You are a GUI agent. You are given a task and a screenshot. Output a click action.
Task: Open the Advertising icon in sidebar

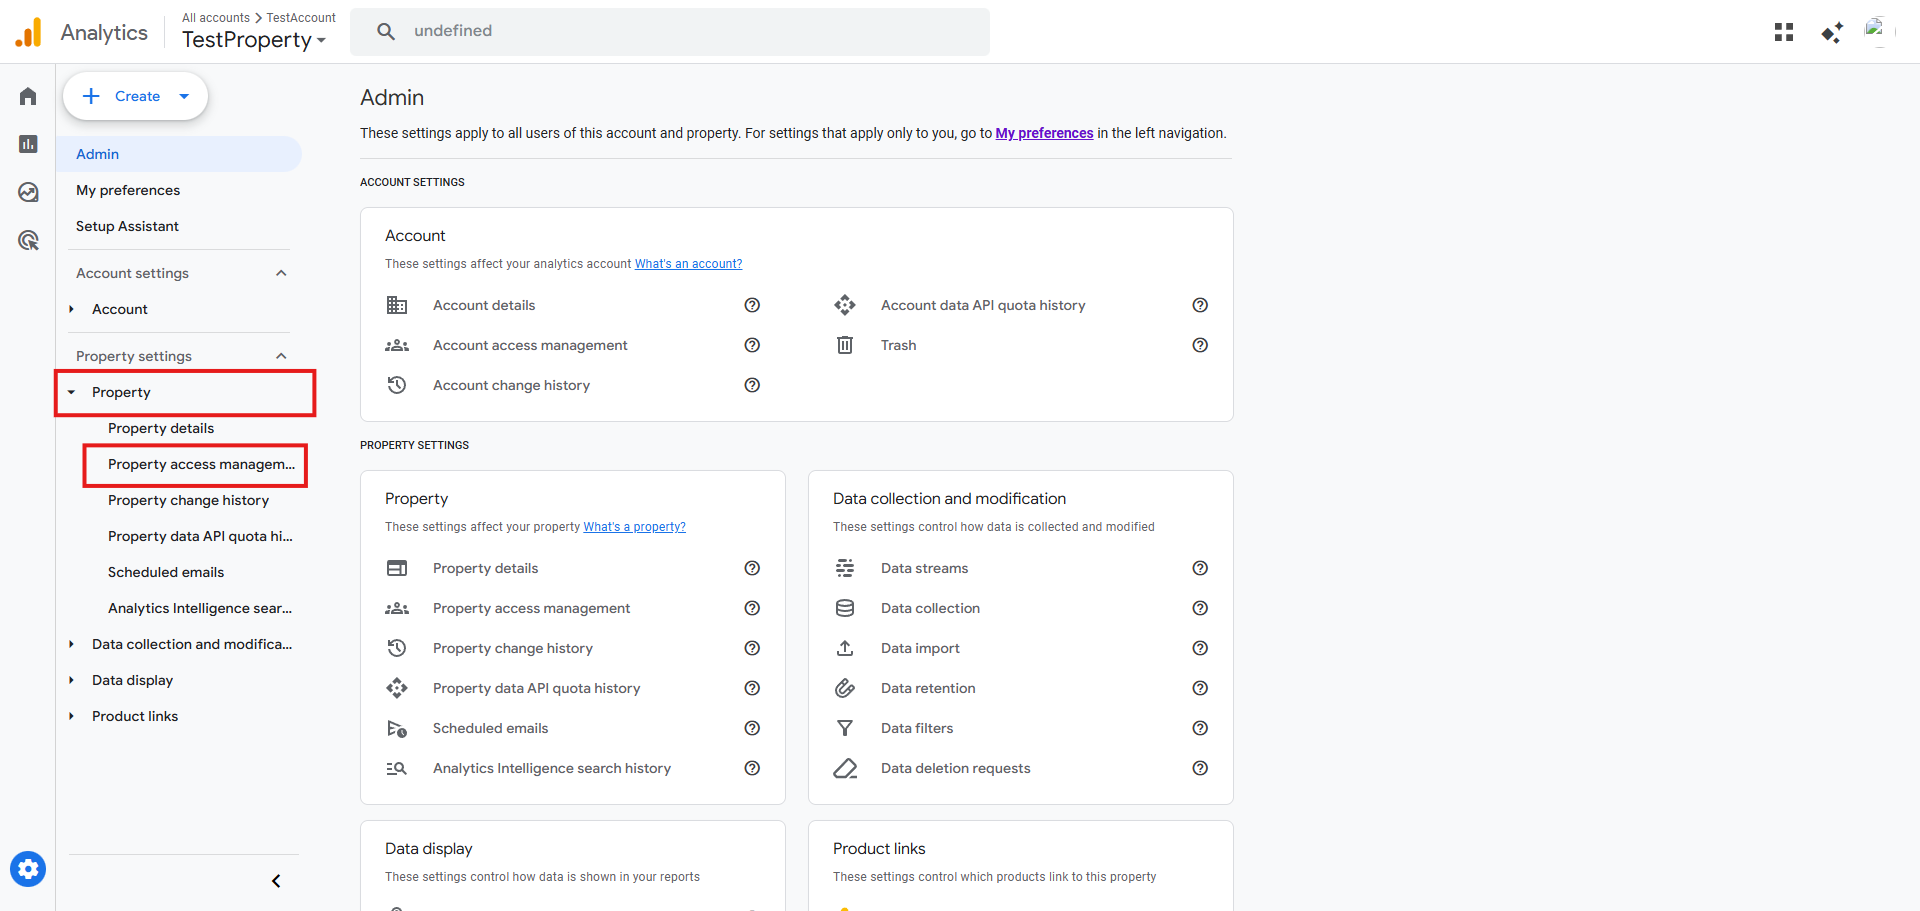point(28,240)
